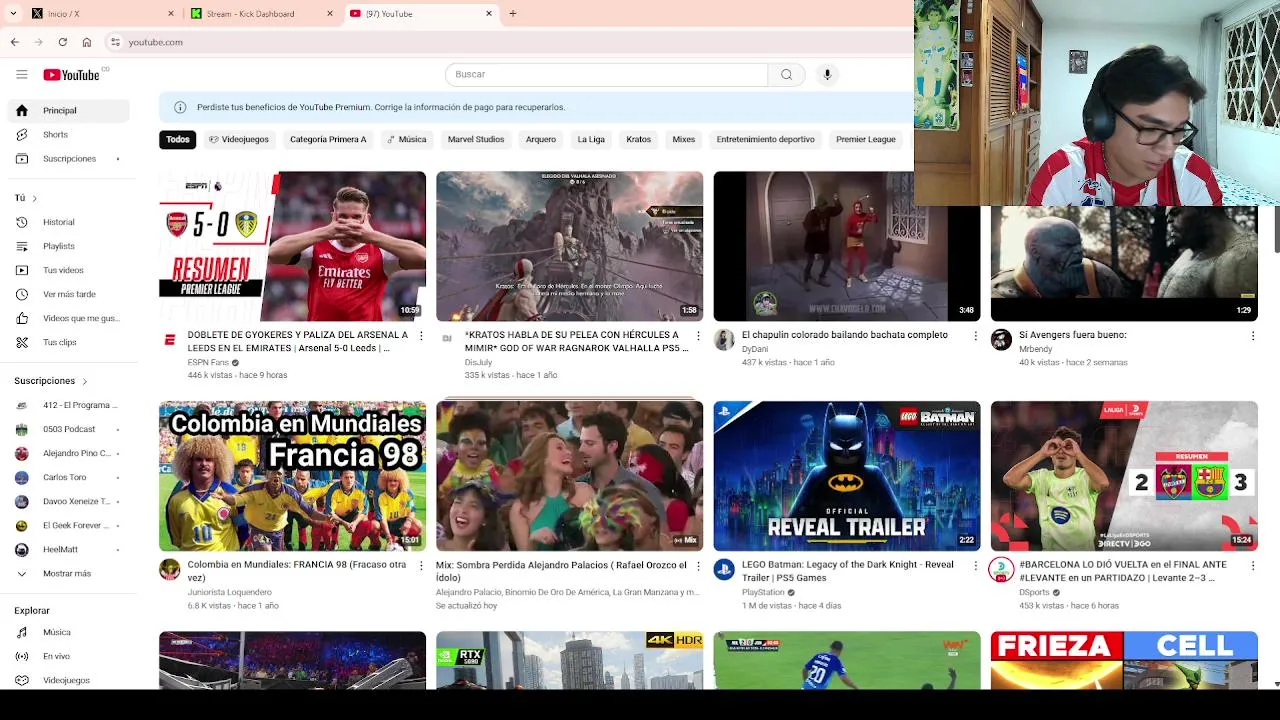Filter by Mixes chip
Screen dimensions: 1280x720
click(684, 139)
